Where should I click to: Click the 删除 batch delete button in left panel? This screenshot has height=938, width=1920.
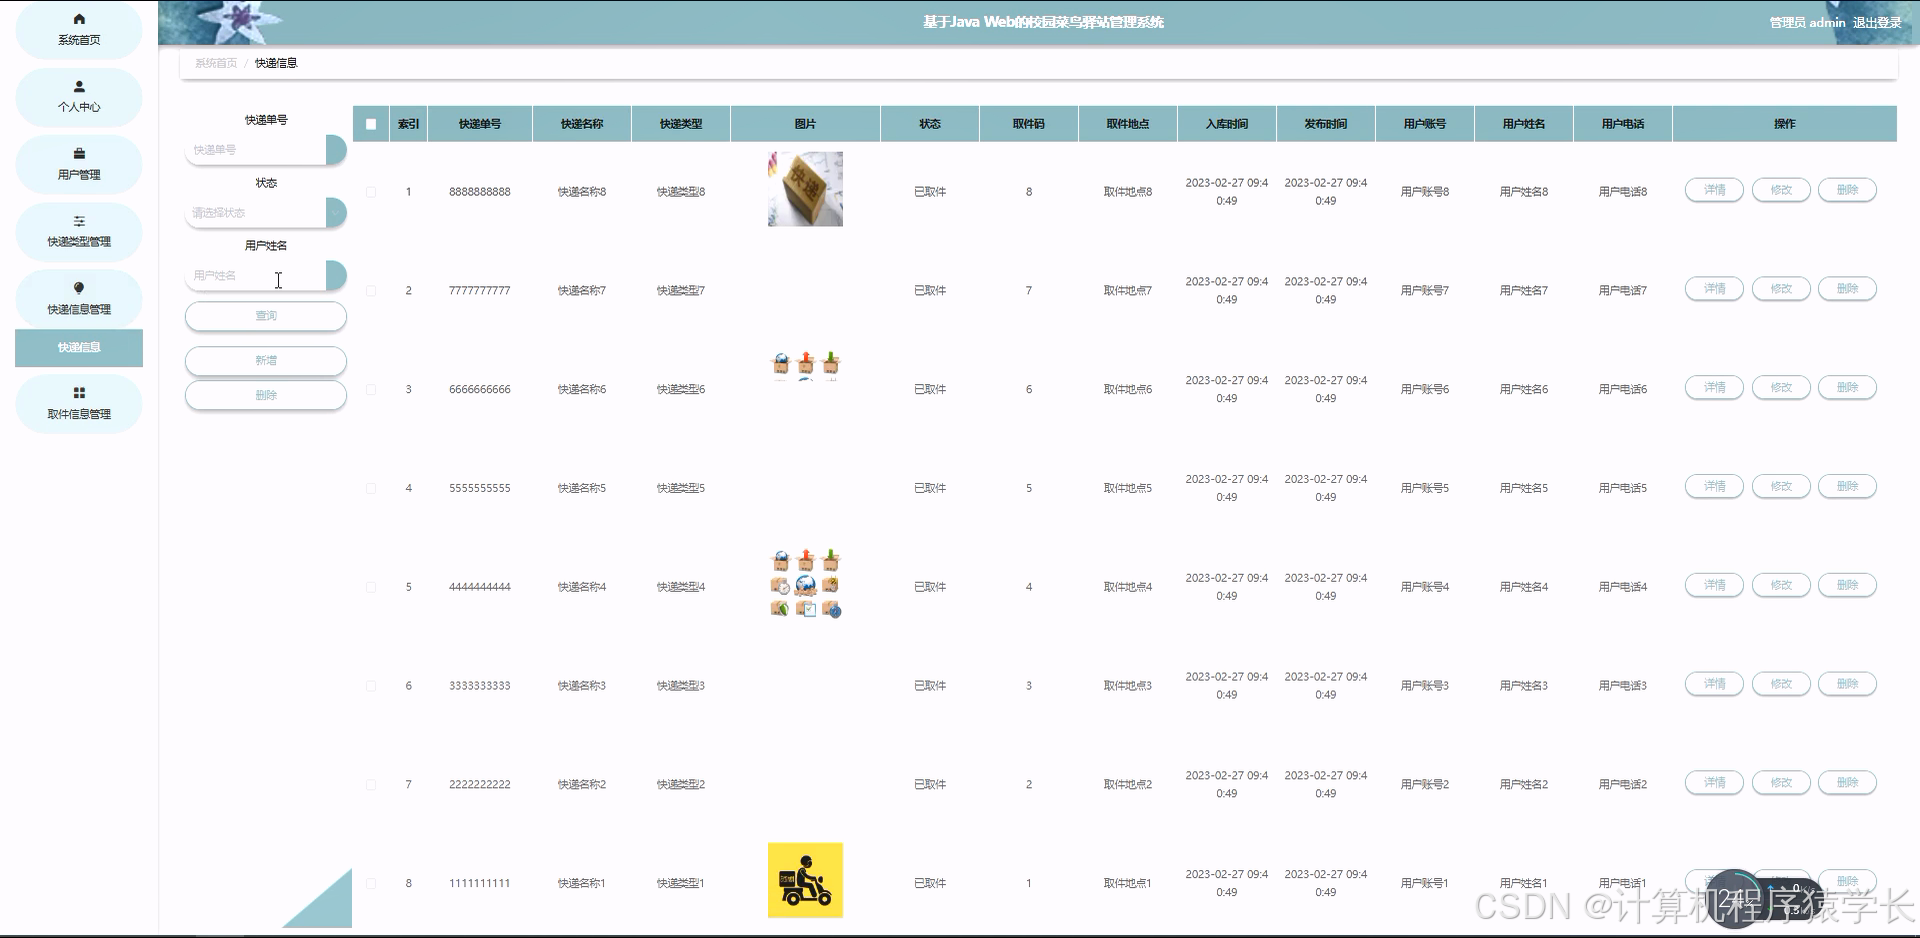tap(266, 396)
